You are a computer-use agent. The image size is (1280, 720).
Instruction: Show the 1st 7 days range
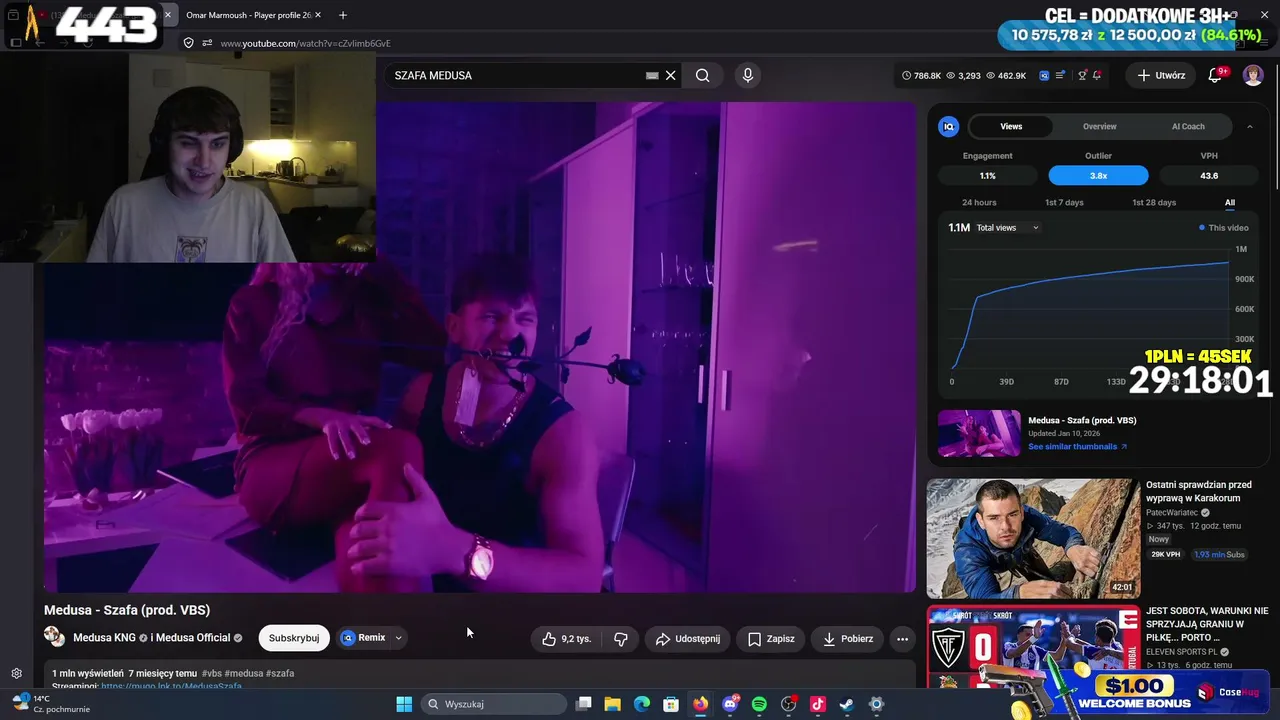(x=1064, y=203)
